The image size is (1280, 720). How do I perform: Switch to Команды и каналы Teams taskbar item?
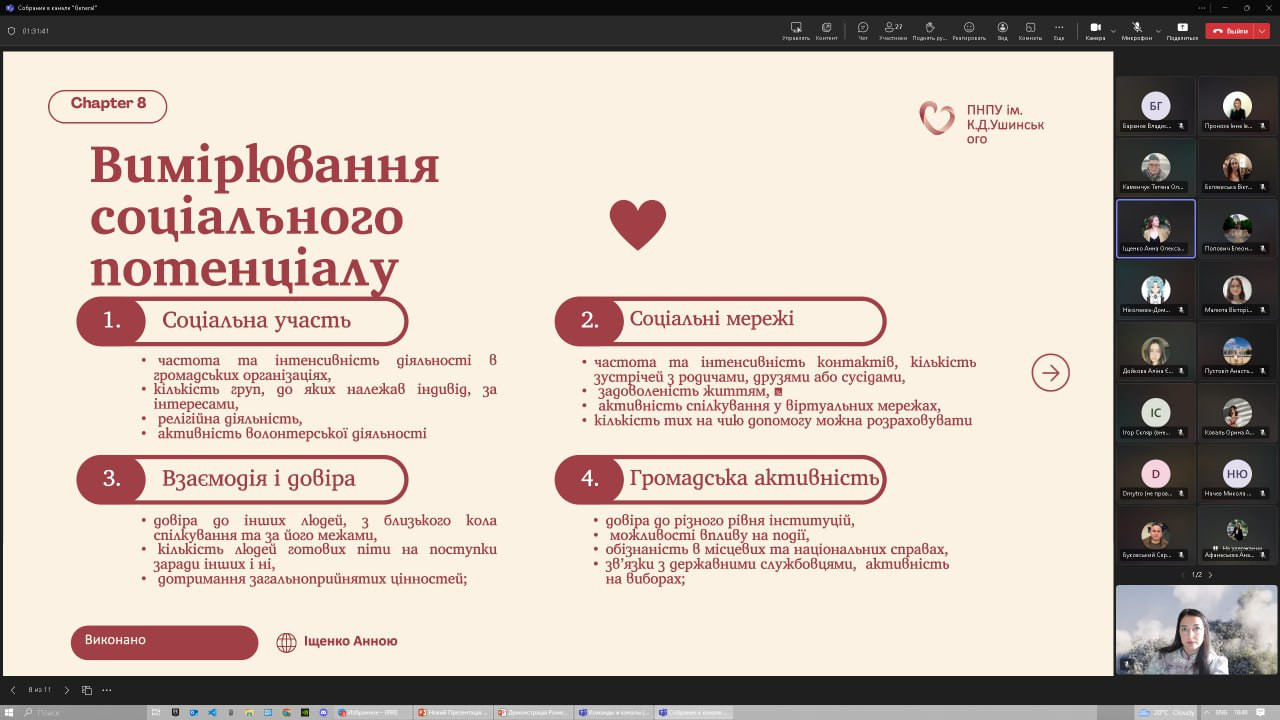(x=612, y=712)
